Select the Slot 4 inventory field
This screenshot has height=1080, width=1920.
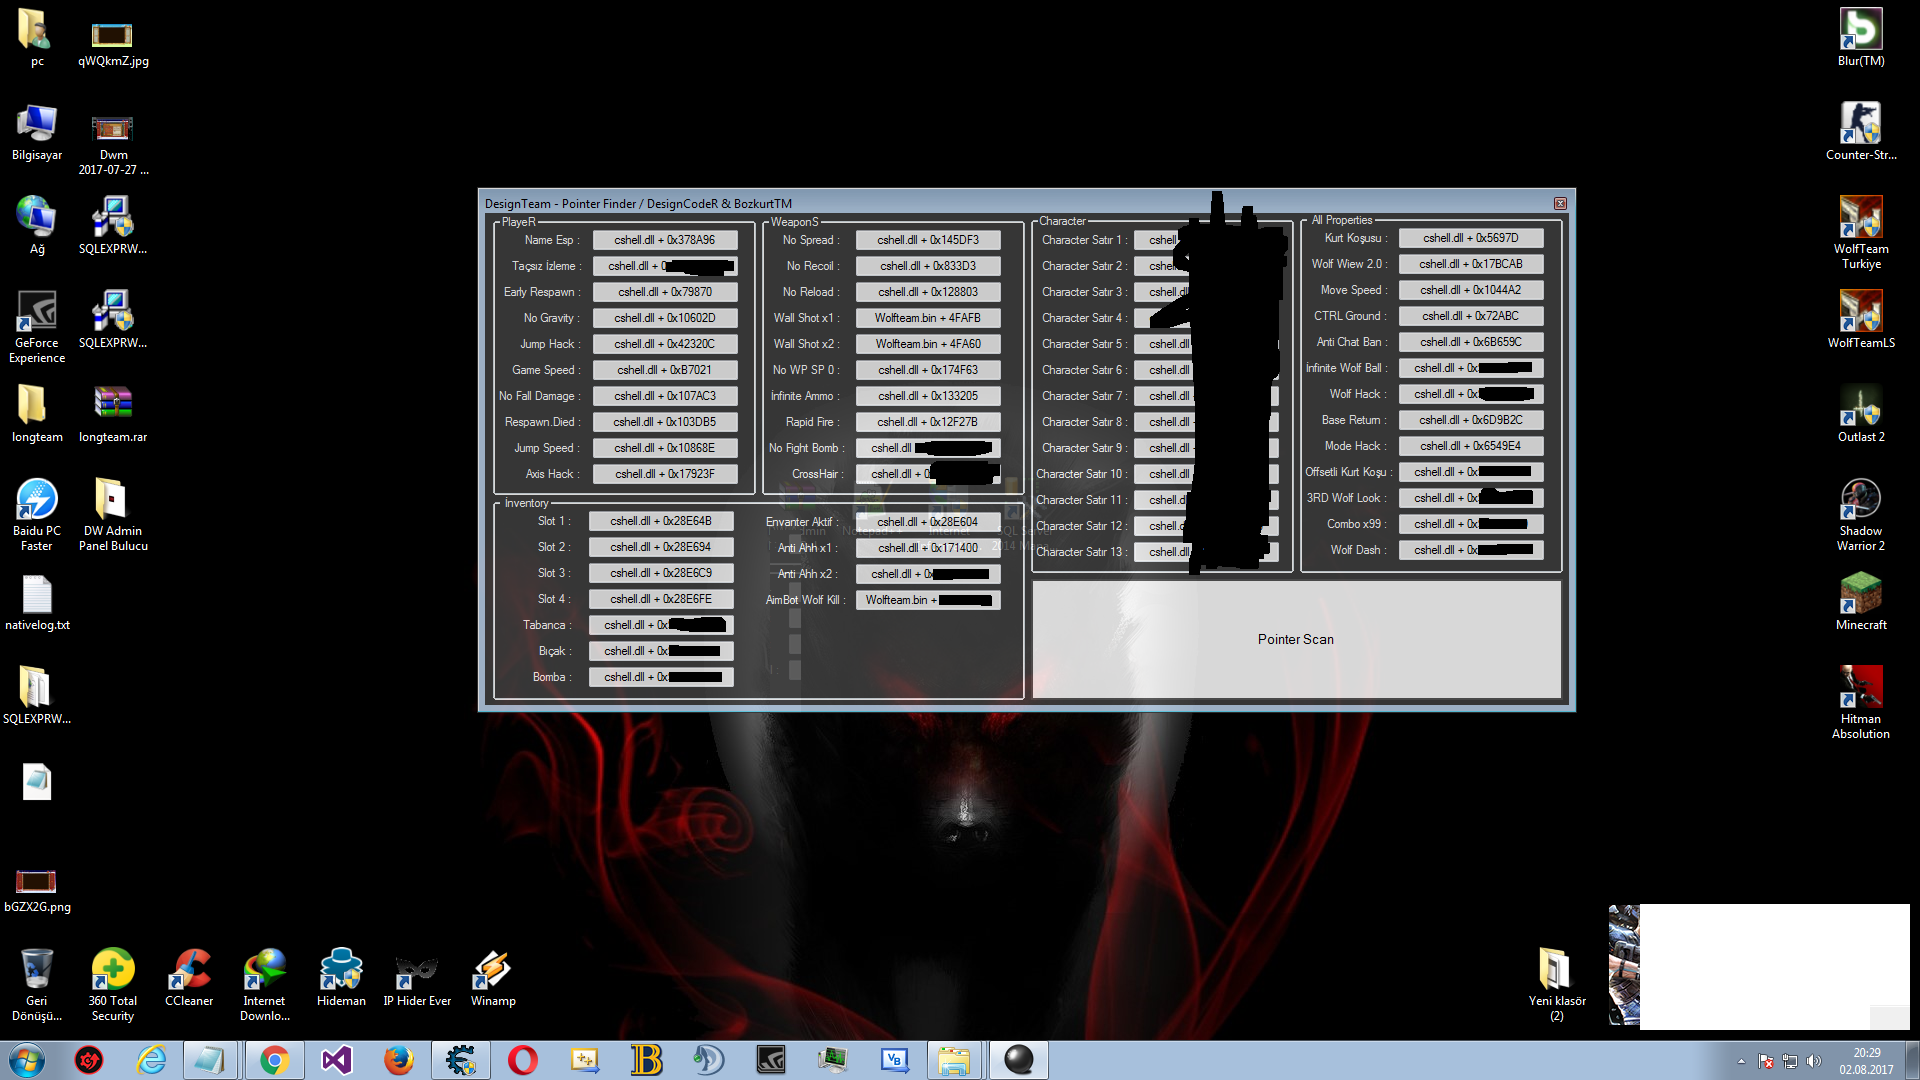point(661,599)
